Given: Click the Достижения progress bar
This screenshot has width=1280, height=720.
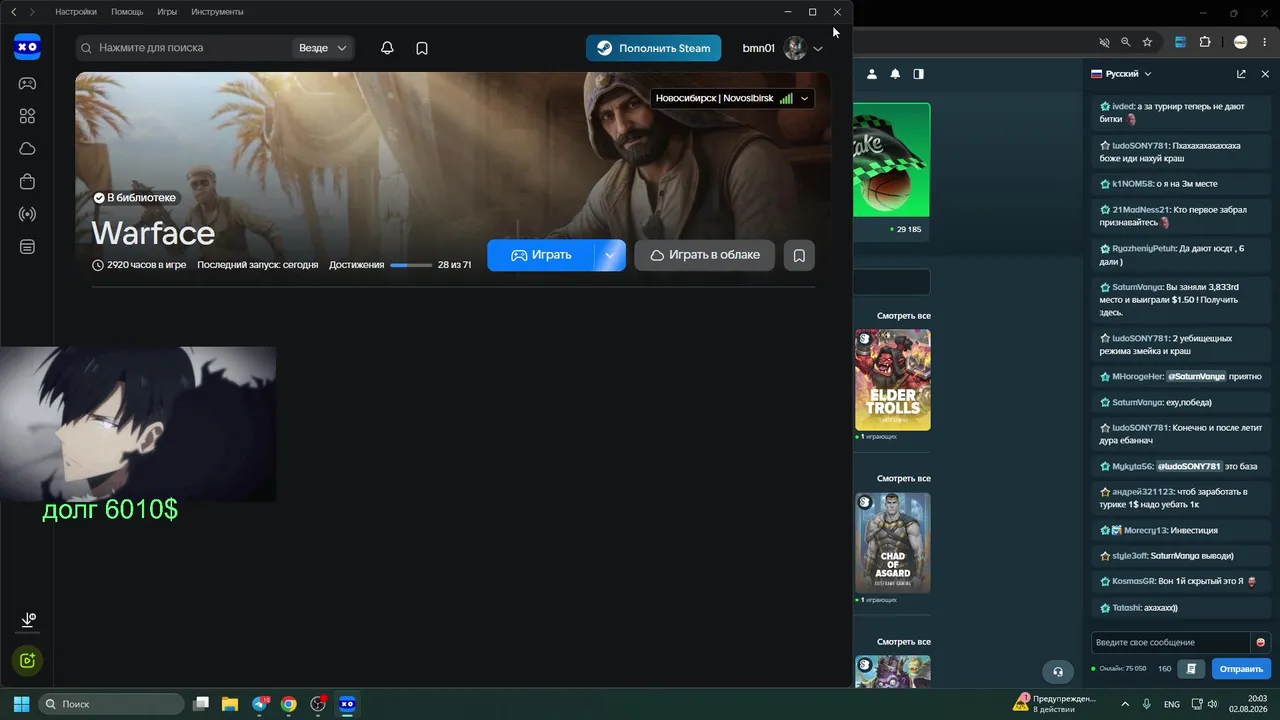Looking at the screenshot, I should [x=411, y=265].
